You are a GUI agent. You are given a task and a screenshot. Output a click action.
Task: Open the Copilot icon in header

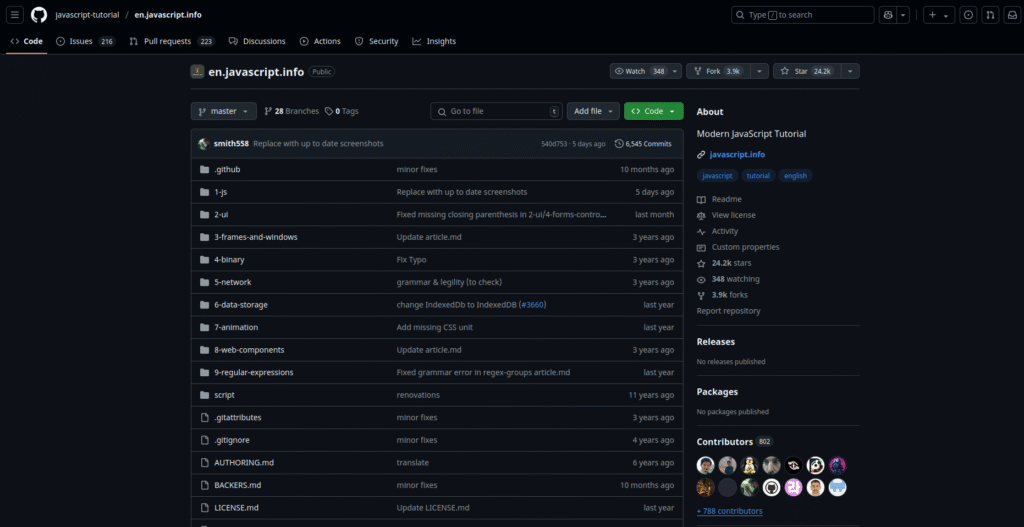pos(888,15)
